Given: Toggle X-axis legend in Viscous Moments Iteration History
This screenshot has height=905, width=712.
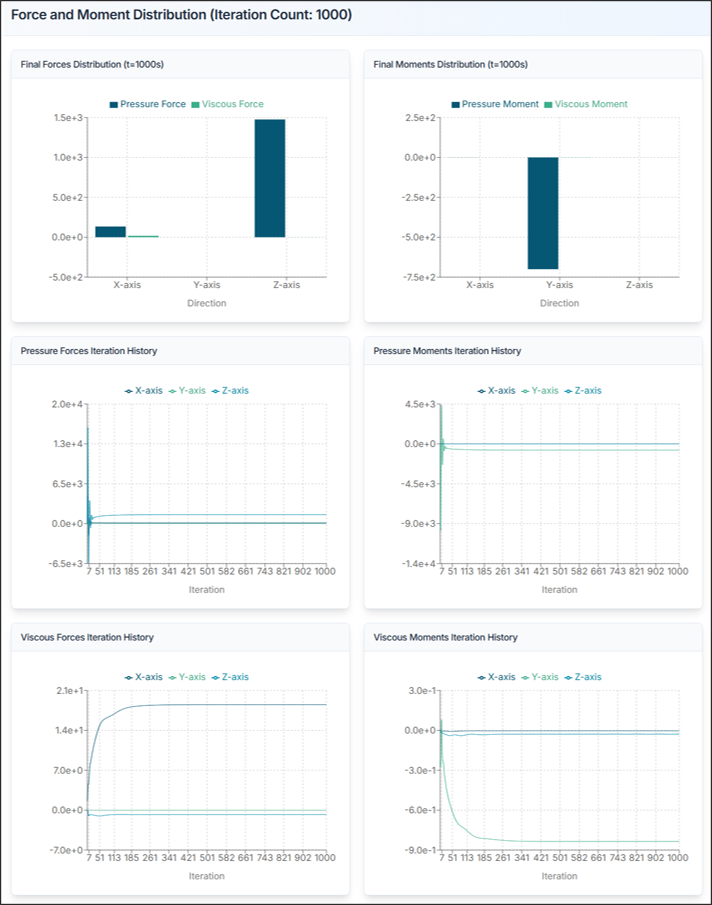Looking at the screenshot, I should coord(496,677).
